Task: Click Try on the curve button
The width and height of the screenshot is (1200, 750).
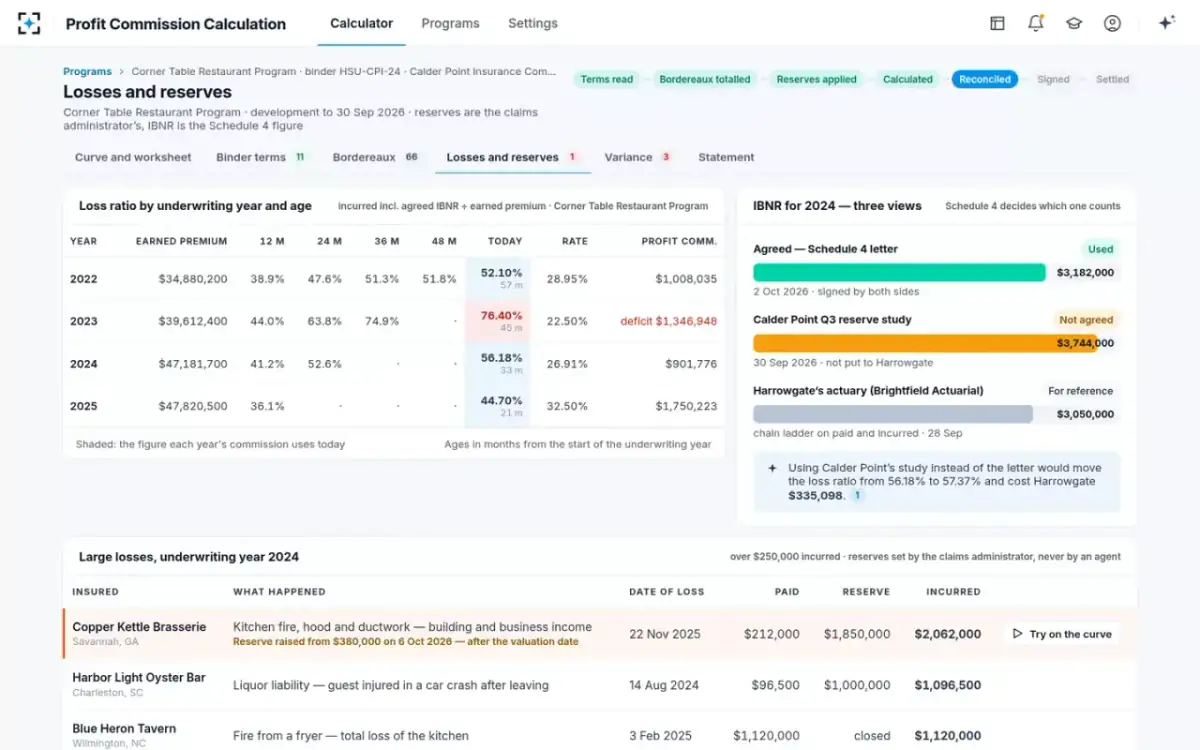Action: 1062,634
